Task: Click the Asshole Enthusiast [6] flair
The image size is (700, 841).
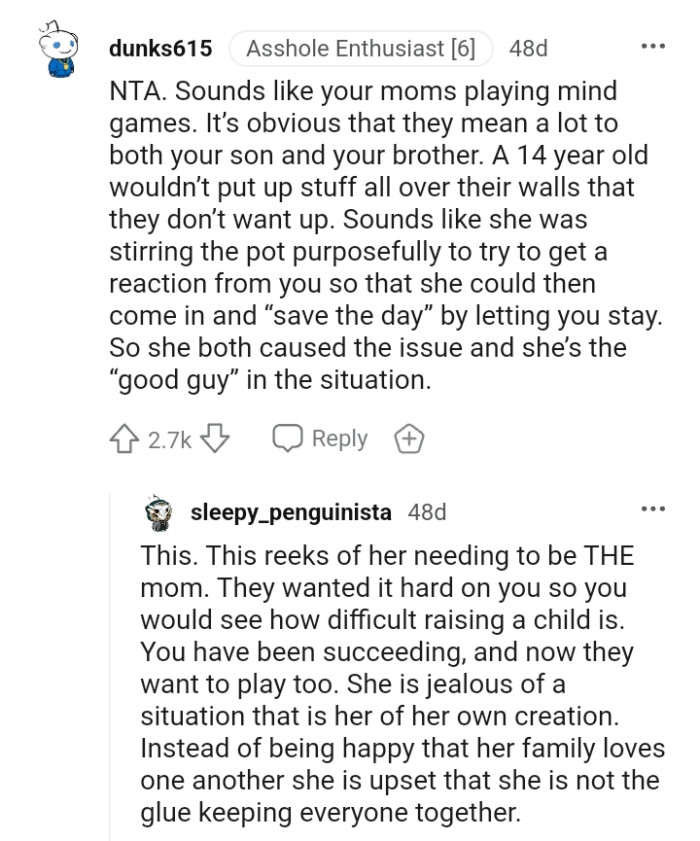Action: tap(362, 48)
